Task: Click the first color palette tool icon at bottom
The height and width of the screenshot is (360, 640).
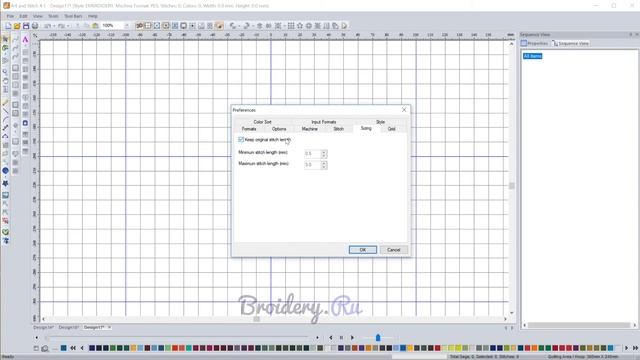Action: click(x=36, y=348)
